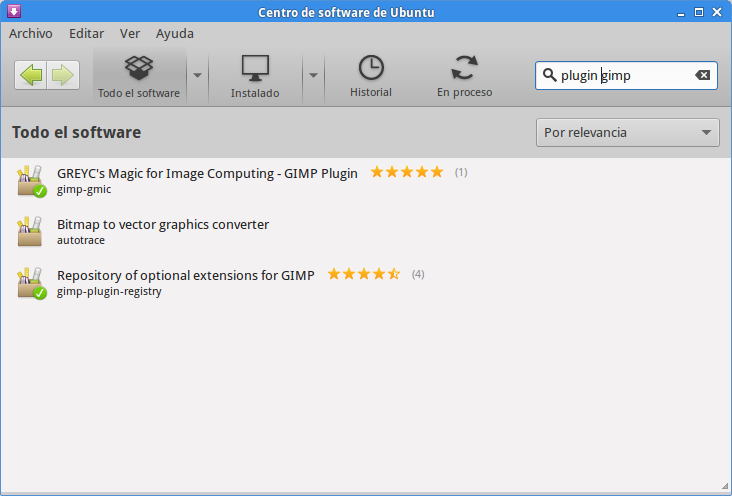
Task: Expand the Instalado dropdown arrow
Action: (x=313, y=75)
